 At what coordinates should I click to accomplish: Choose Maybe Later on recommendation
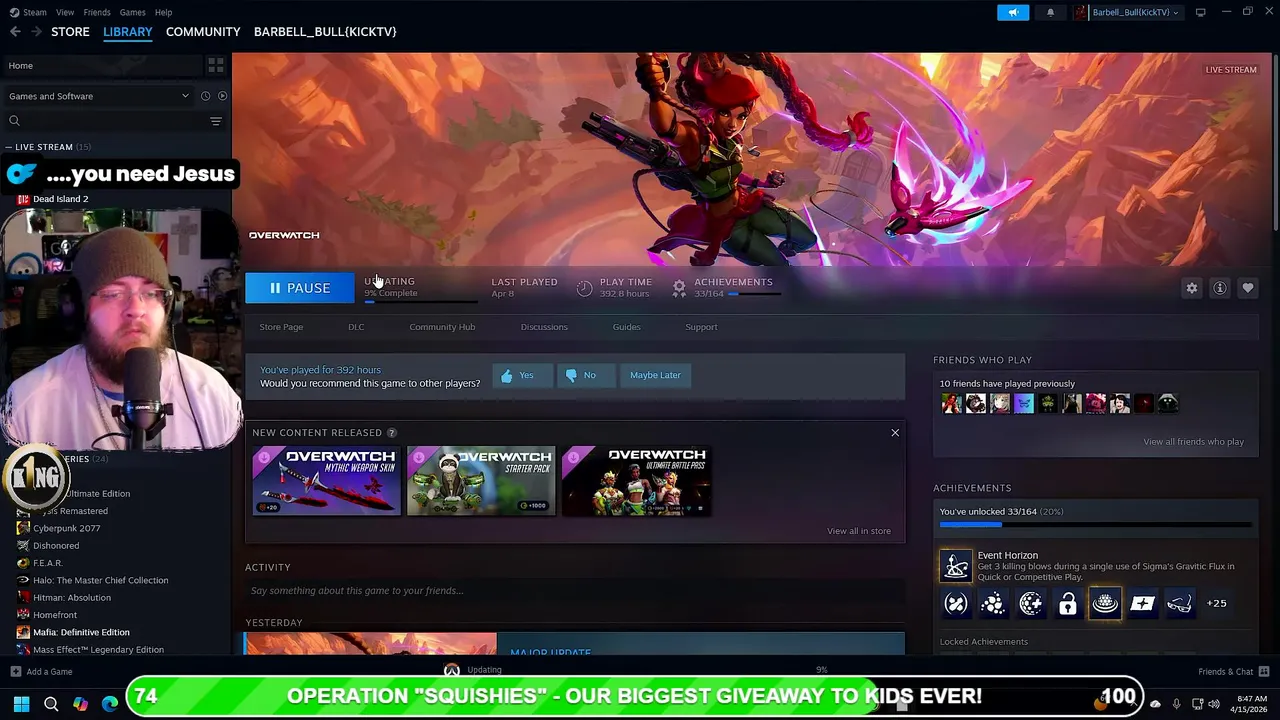tap(655, 375)
